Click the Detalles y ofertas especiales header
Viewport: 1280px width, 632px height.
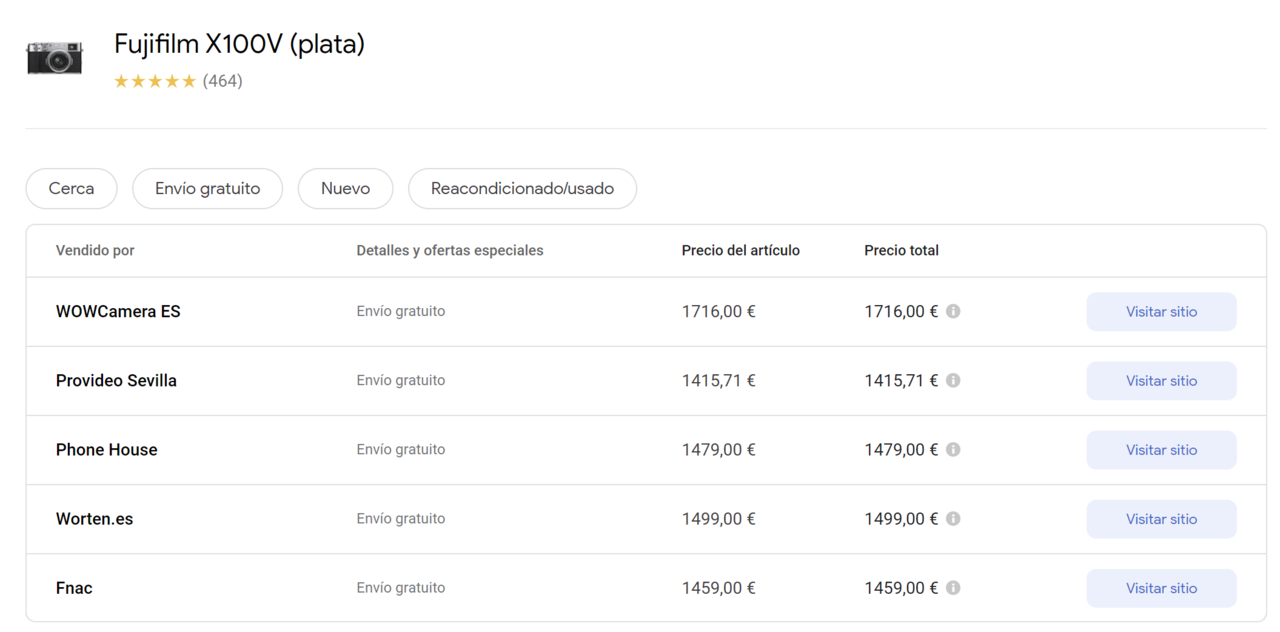click(450, 250)
